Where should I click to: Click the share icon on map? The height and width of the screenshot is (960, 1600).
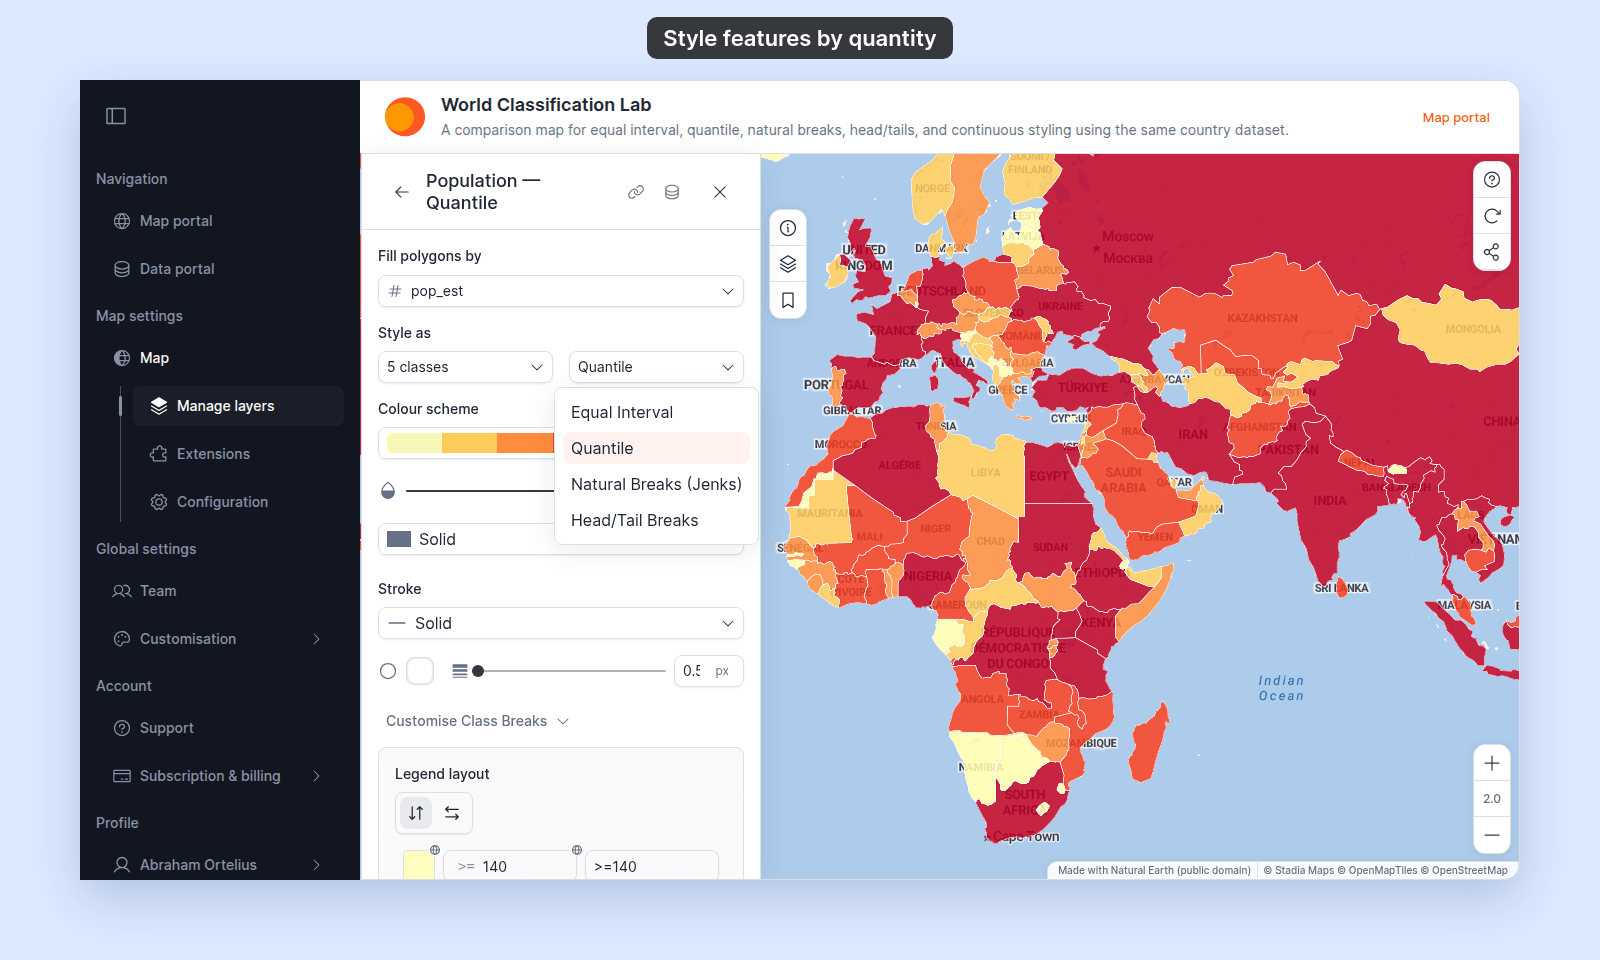(x=1492, y=252)
